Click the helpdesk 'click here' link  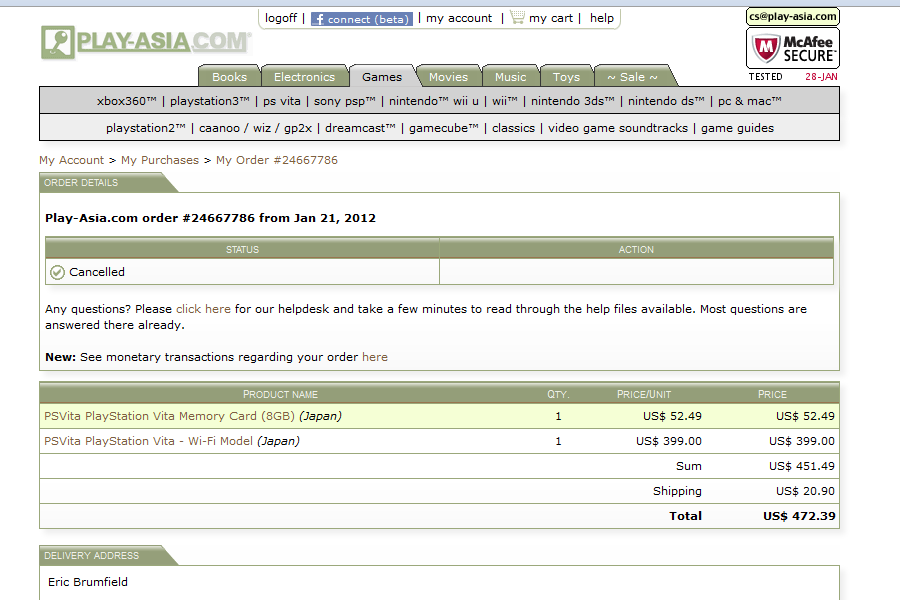203,309
